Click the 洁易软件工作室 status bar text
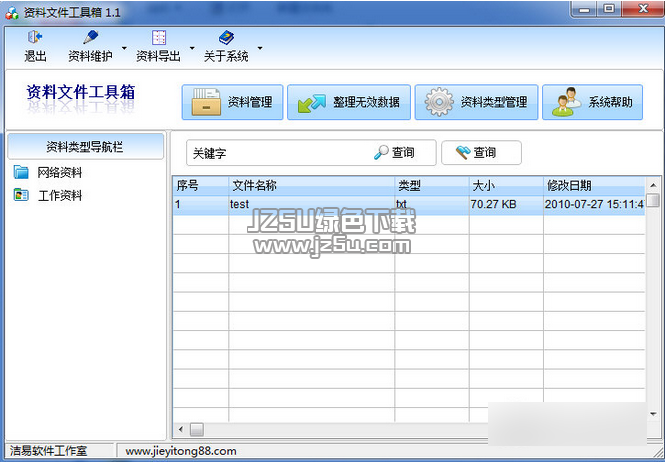Image resolution: width=665 pixels, height=462 pixels. coord(48,451)
